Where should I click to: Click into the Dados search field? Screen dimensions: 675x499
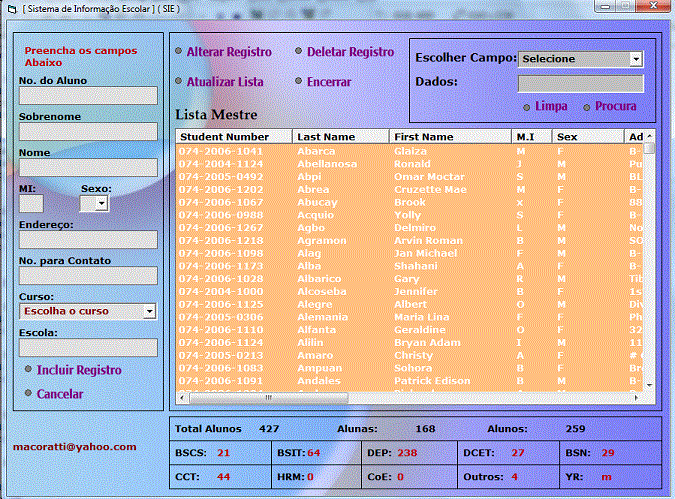click(580, 83)
